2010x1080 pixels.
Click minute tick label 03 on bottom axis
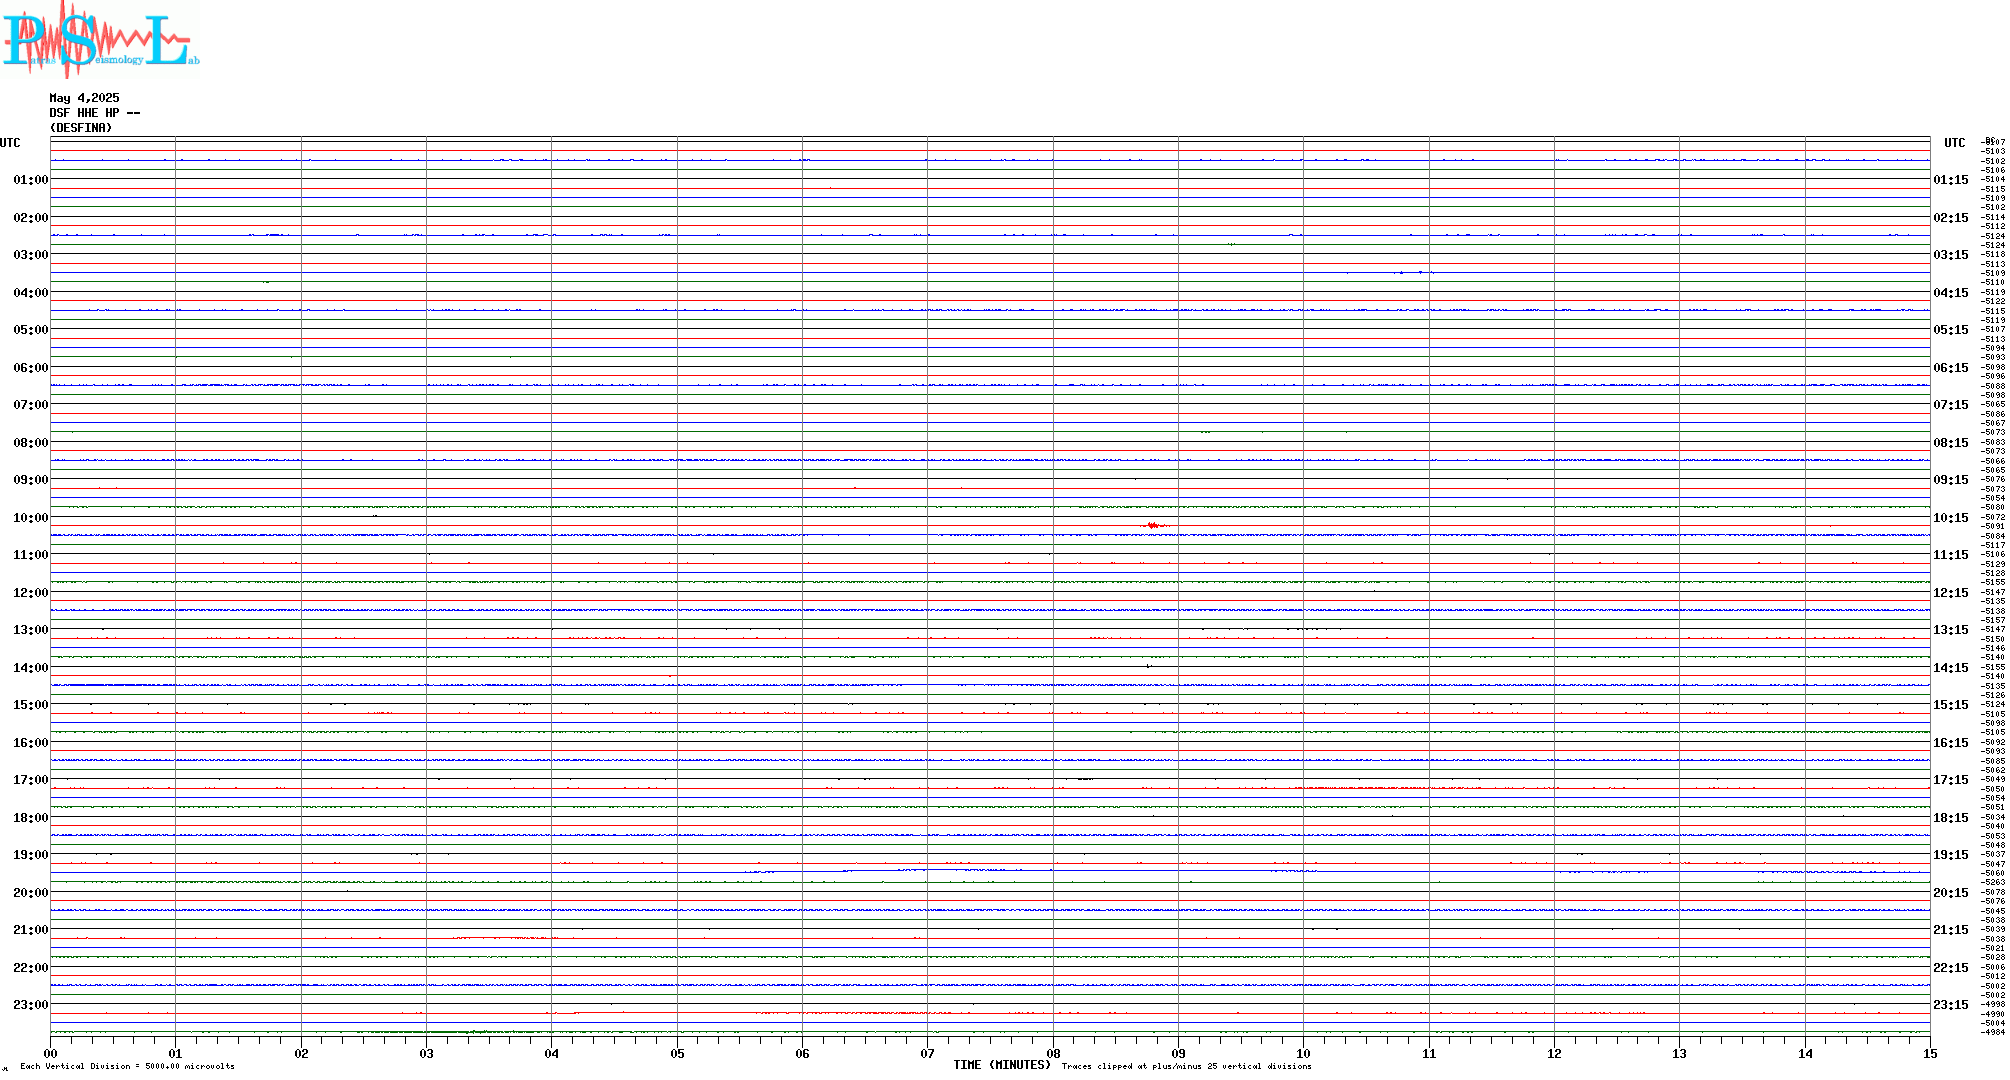pos(426,1053)
